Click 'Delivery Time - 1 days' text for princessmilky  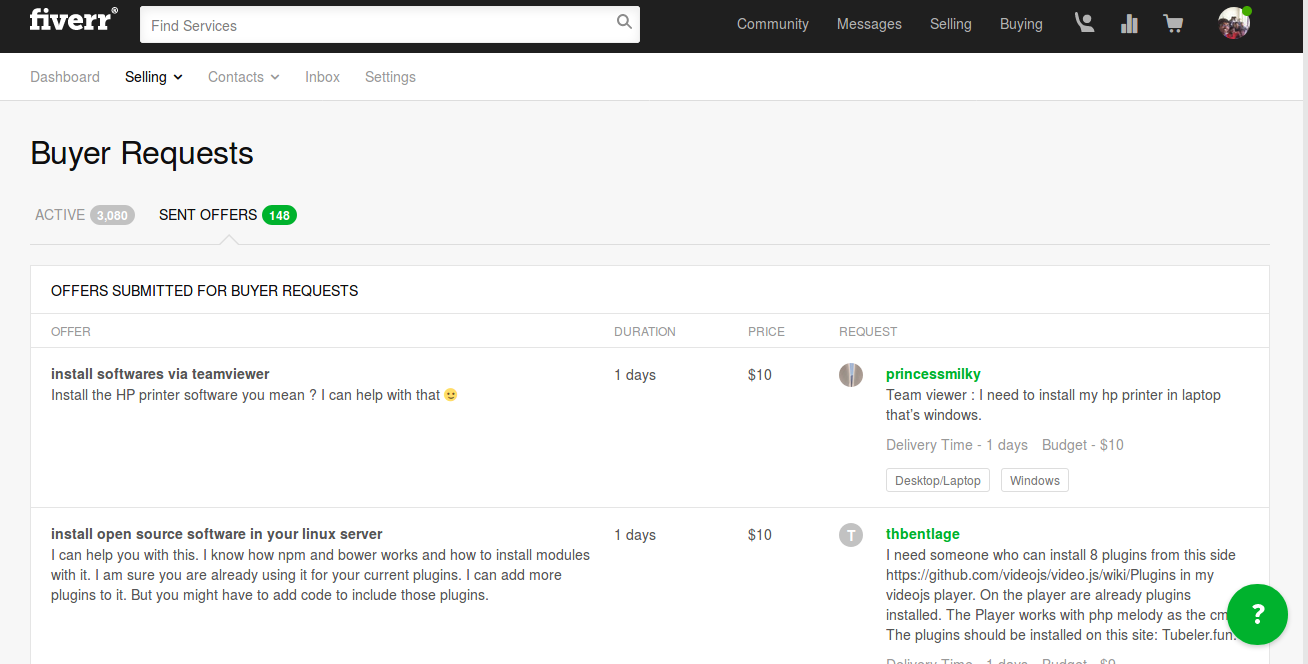[957, 445]
